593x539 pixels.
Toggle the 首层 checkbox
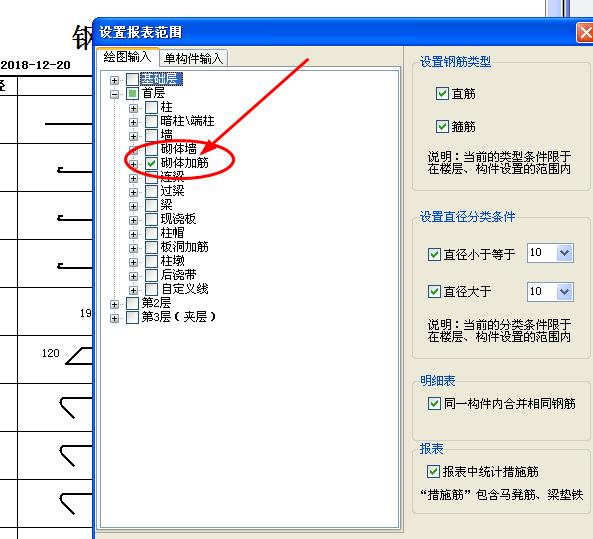coord(132,93)
